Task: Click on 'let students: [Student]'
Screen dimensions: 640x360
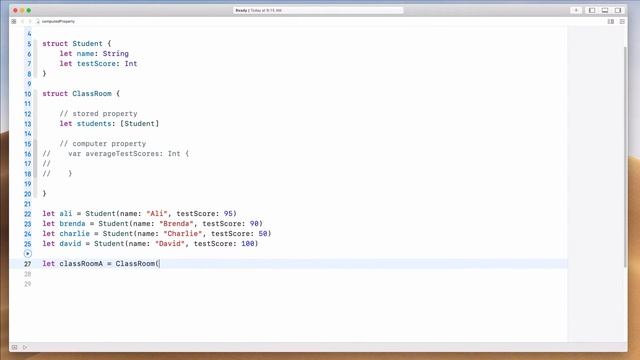Action: [x=109, y=124]
